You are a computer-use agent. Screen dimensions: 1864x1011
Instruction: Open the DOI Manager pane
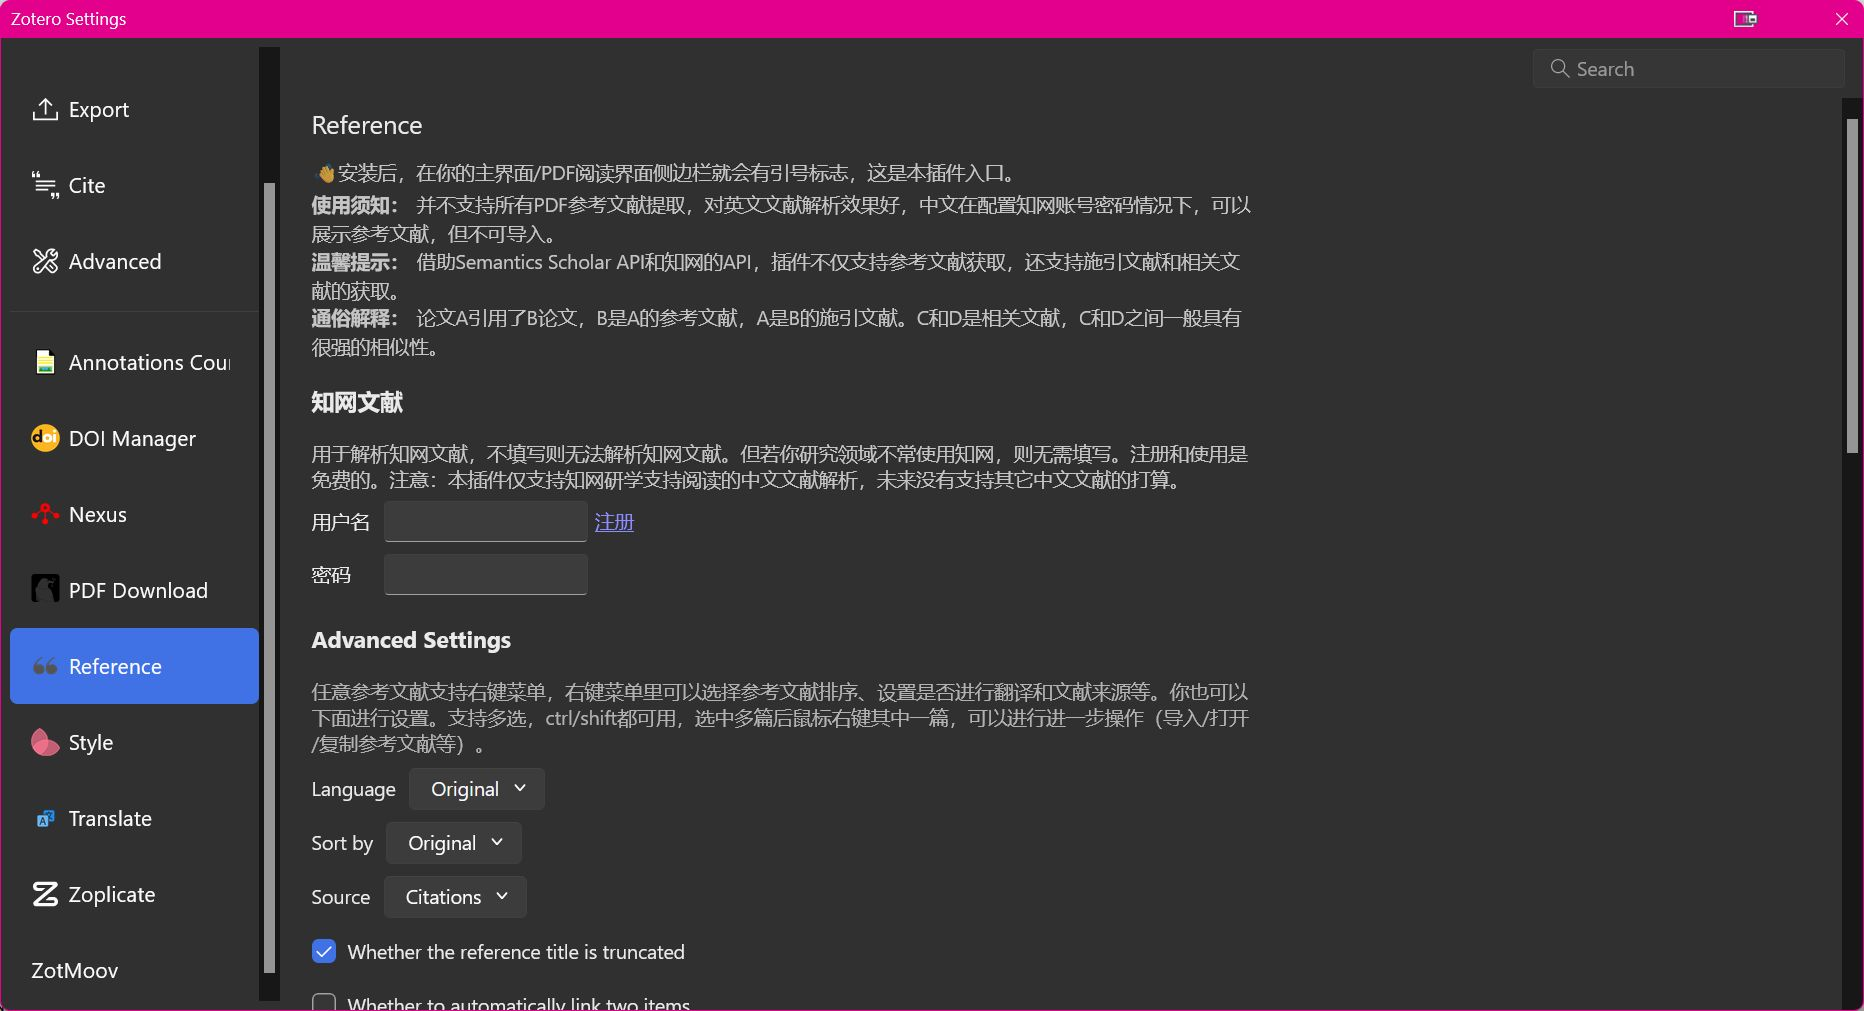tap(134, 438)
